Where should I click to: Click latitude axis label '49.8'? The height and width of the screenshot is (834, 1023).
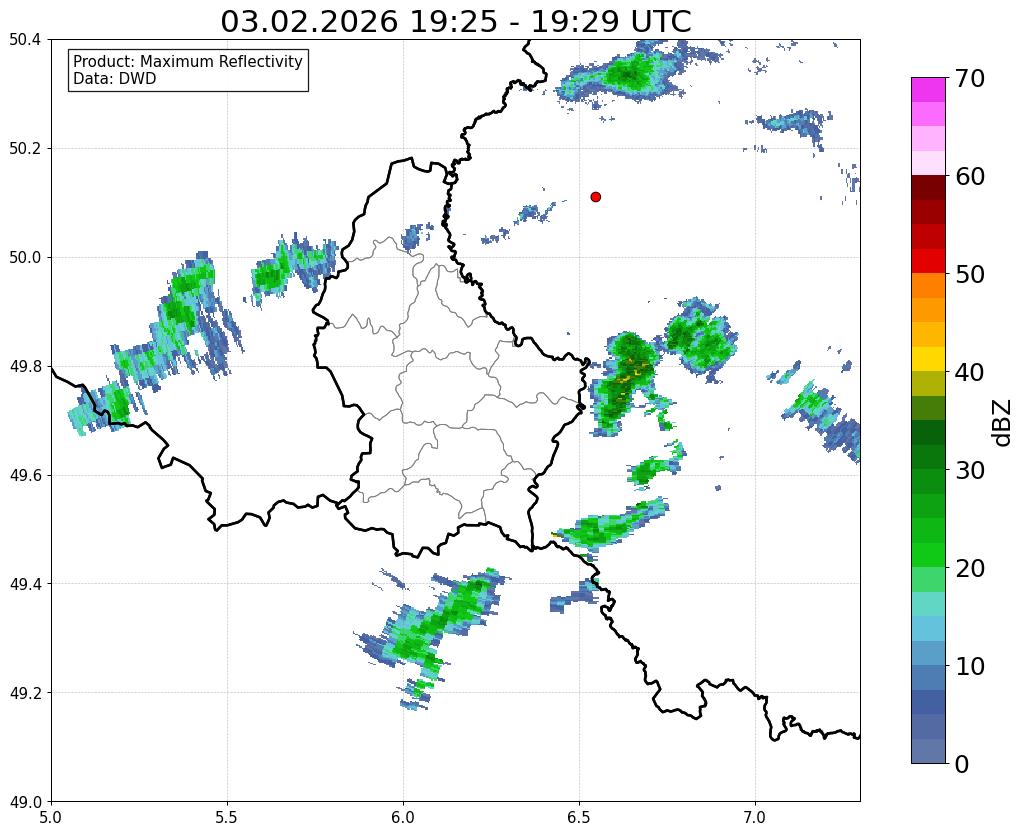(x=25, y=366)
